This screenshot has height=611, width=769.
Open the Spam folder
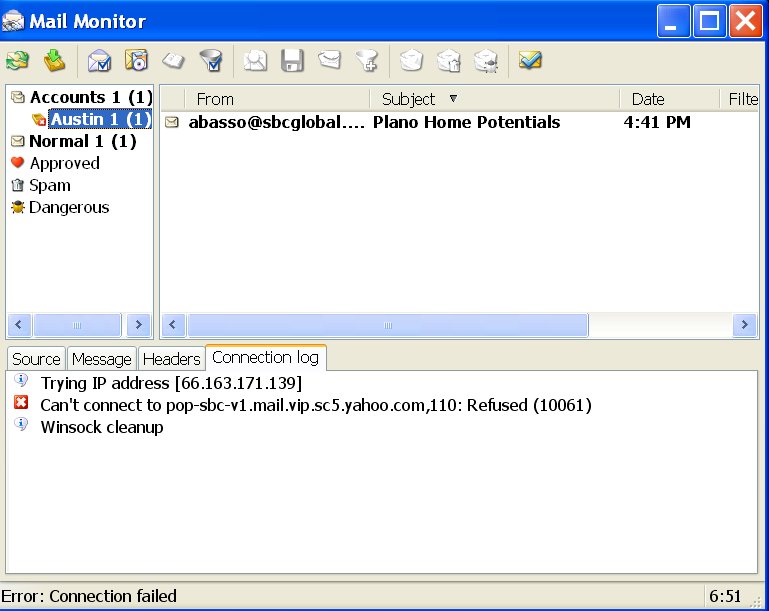(x=50, y=185)
